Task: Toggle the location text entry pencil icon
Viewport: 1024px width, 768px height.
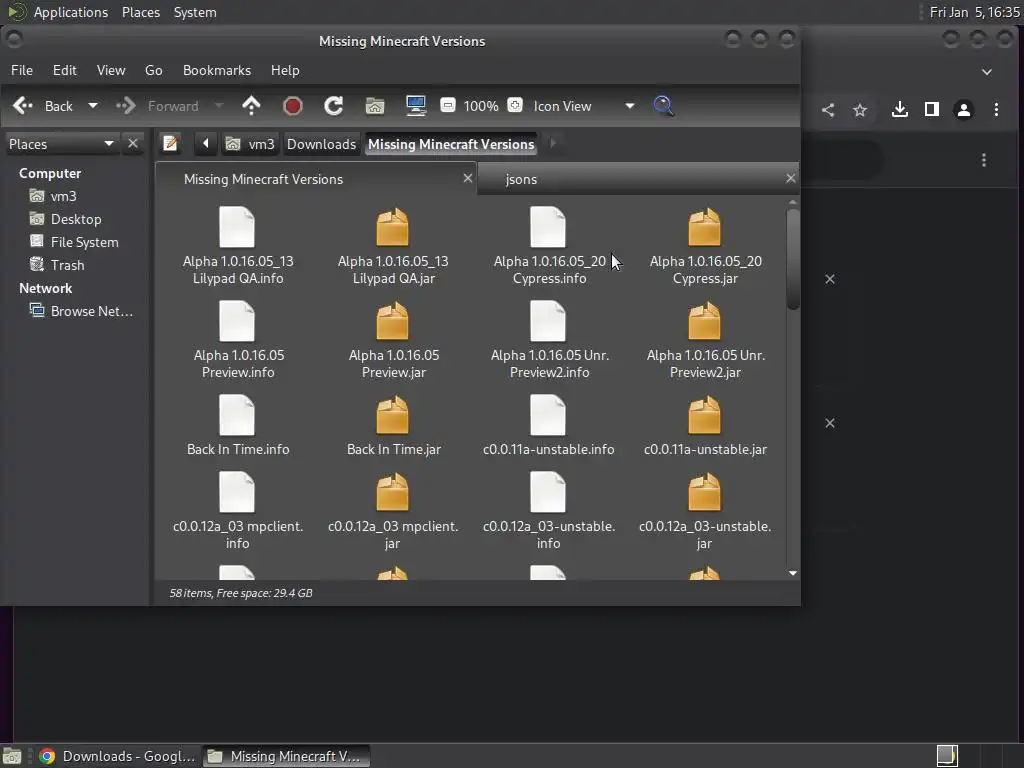Action: coord(170,143)
